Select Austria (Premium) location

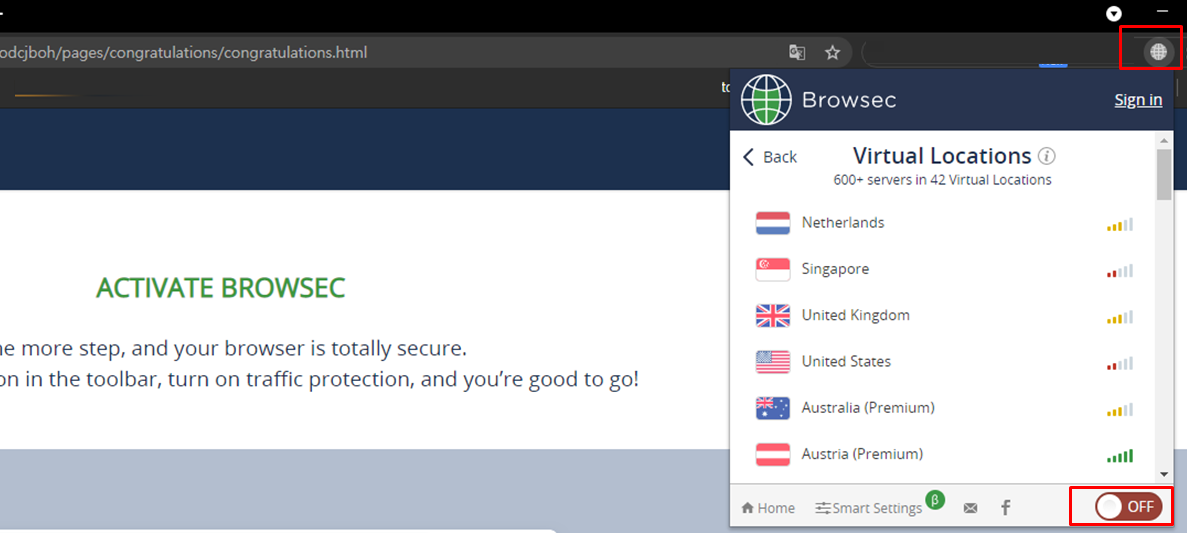click(944, 454)
